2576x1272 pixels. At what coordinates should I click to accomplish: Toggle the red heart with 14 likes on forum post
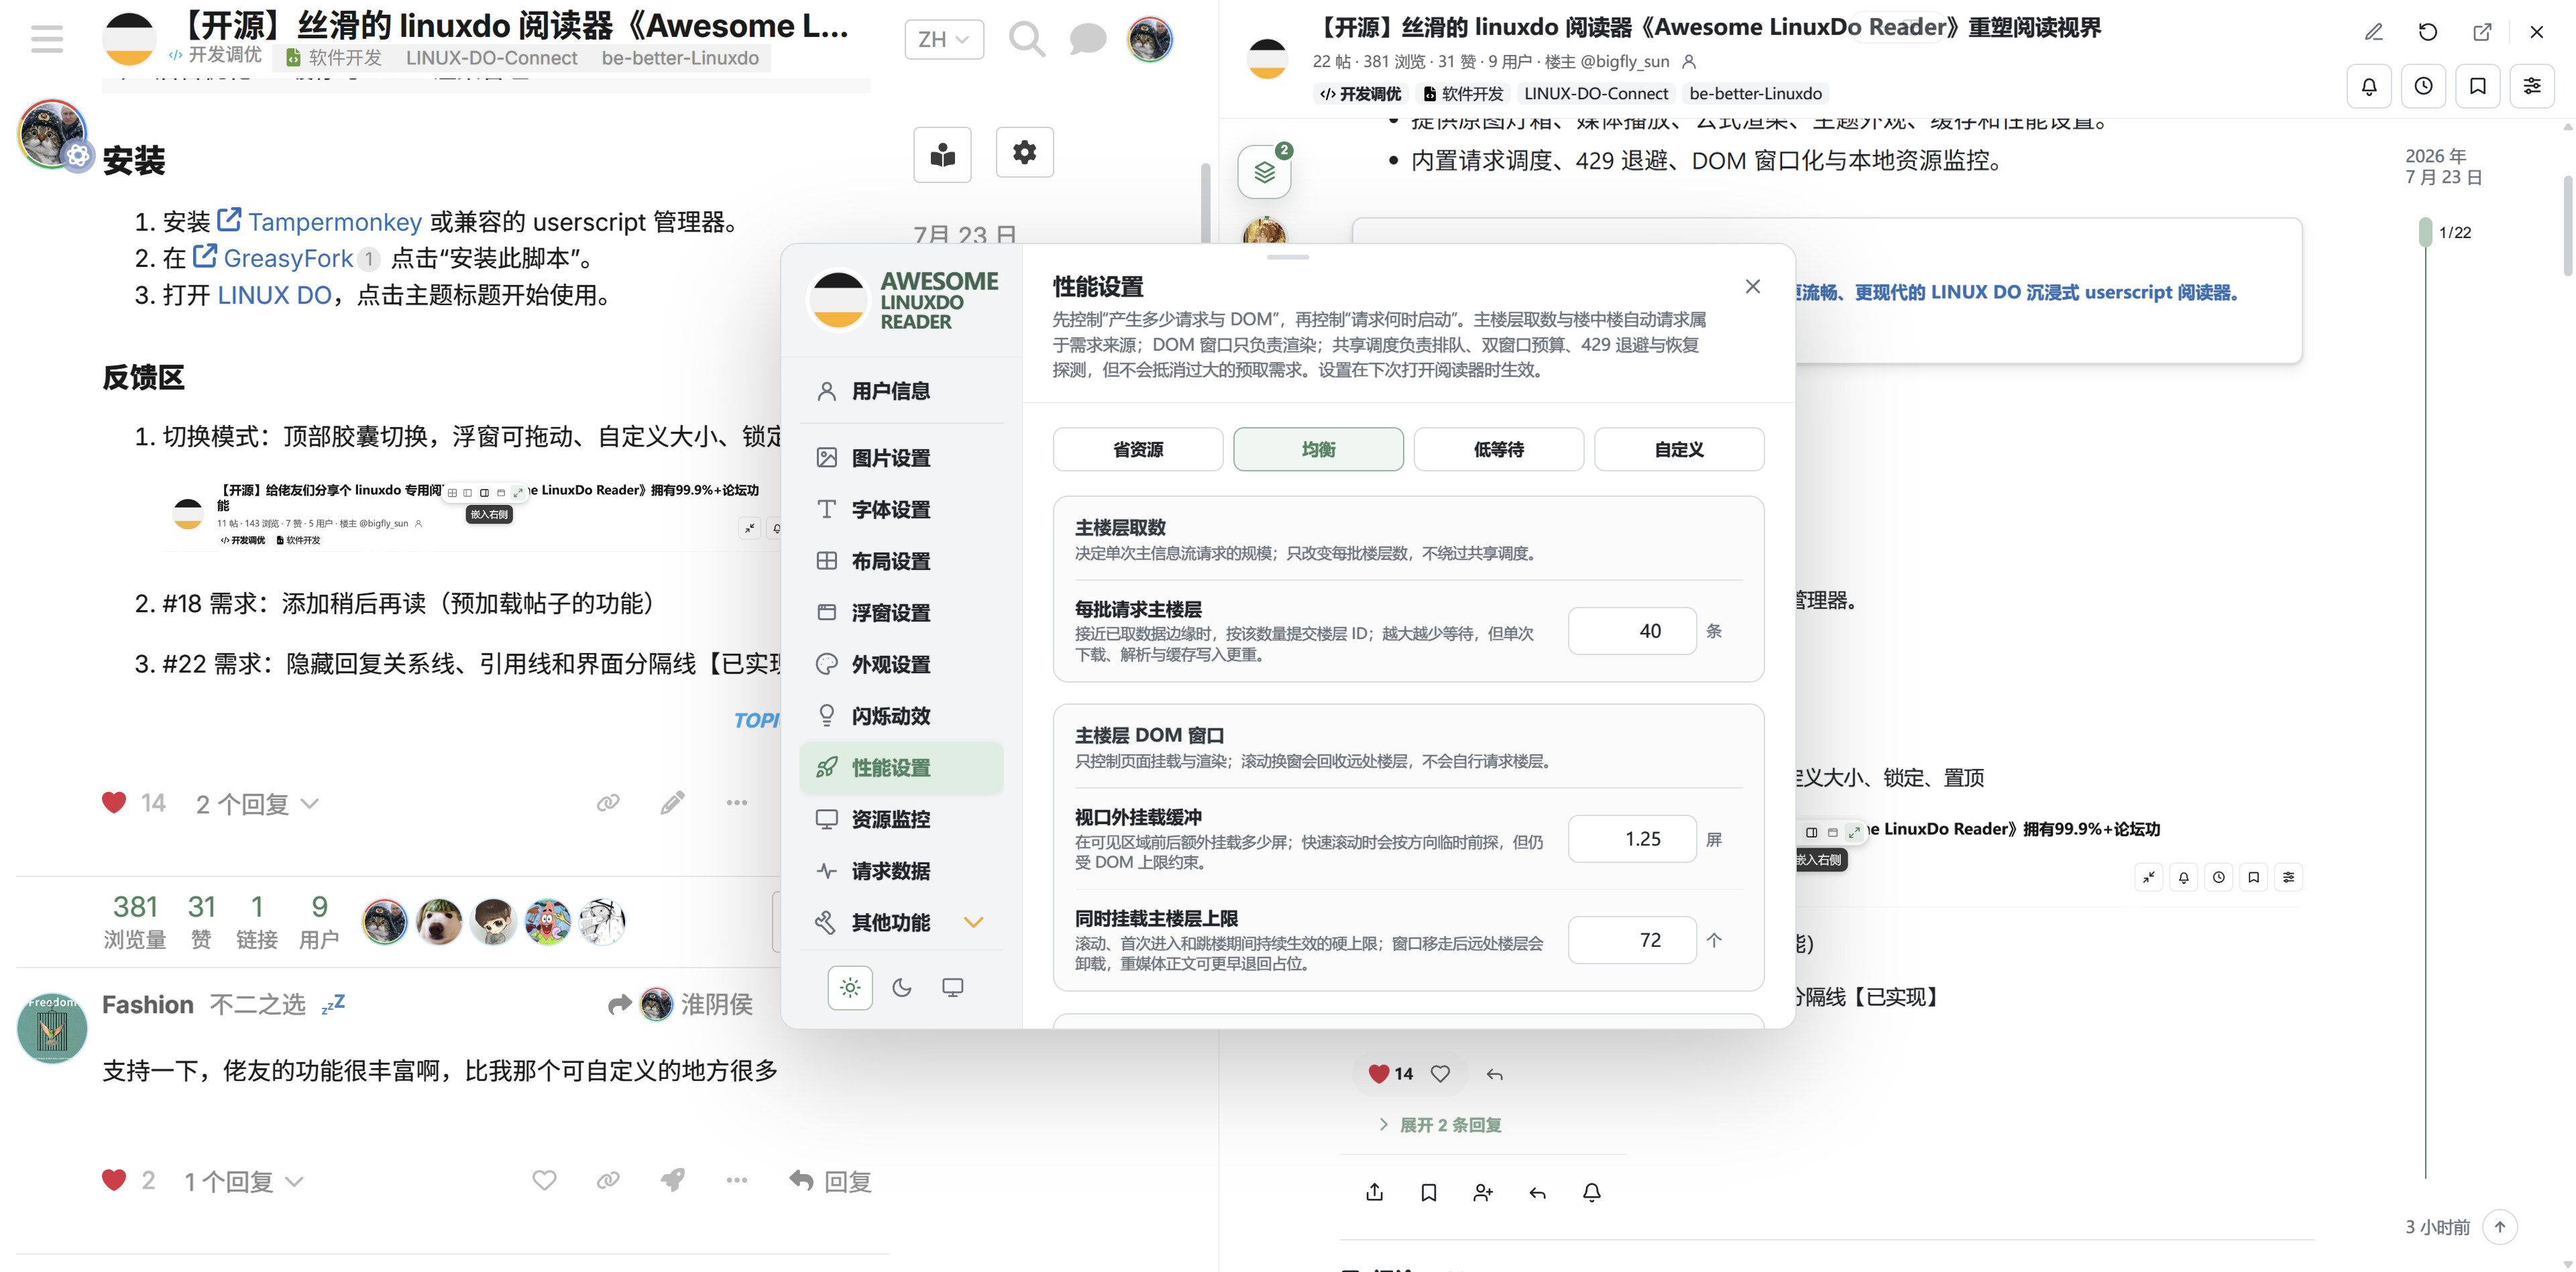(x=114, y=803)
